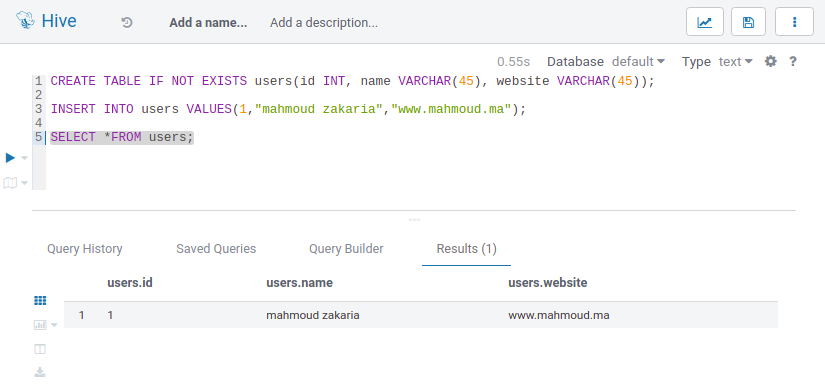Image resolution: width=825 pixels, height=391 pixels.
Task: Click the question mark help icon
Action: [x=793, y=62]
